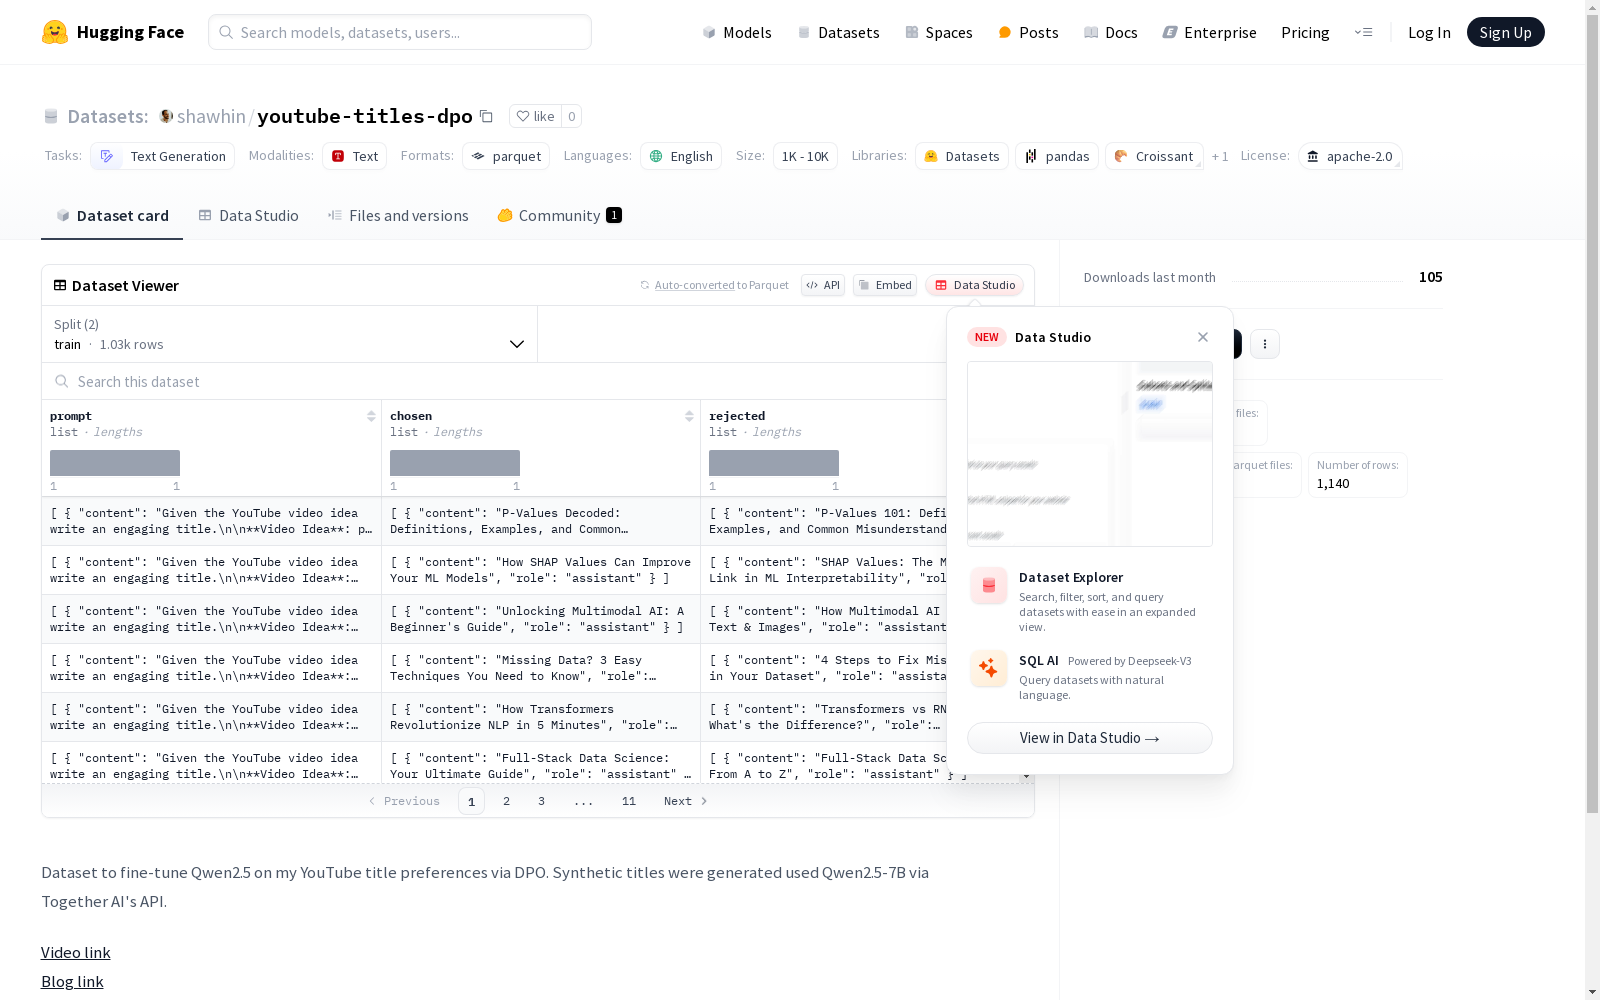Click the Embed button
The height and width of the screenshot is (1000, 1600).
(885, 285)
